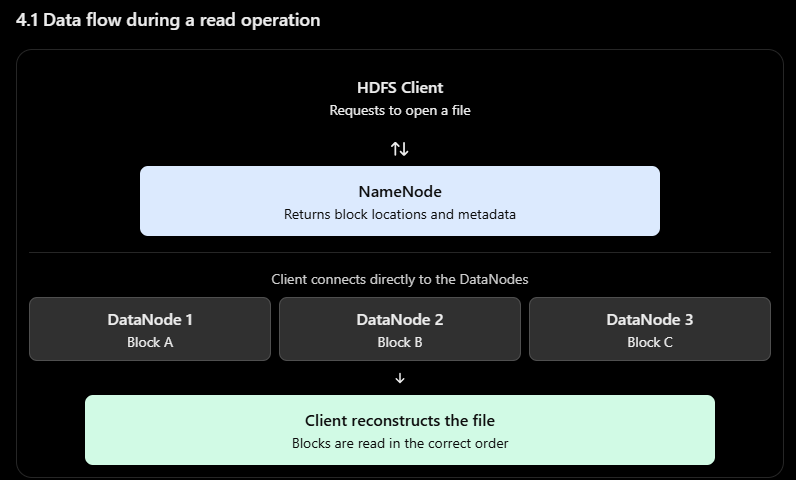
Task: Click 'Returns block locations and metadata' text
Action: 400,214
